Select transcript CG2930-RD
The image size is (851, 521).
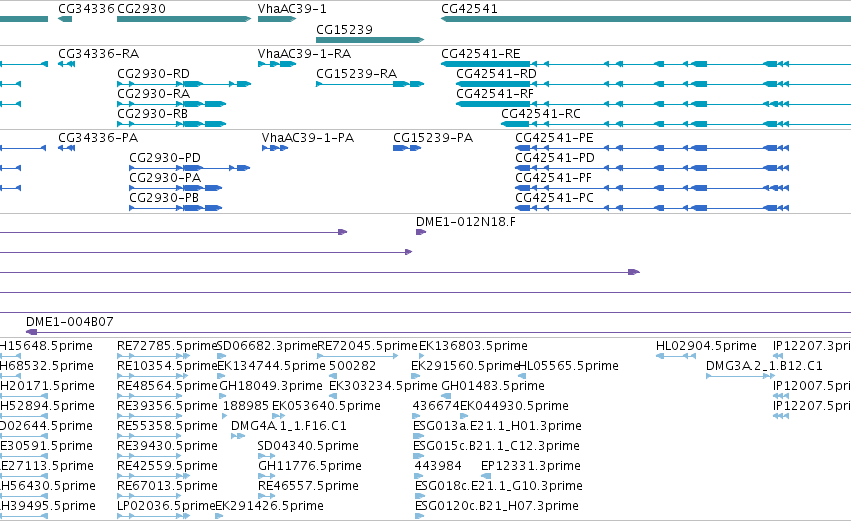pos(154,74)
